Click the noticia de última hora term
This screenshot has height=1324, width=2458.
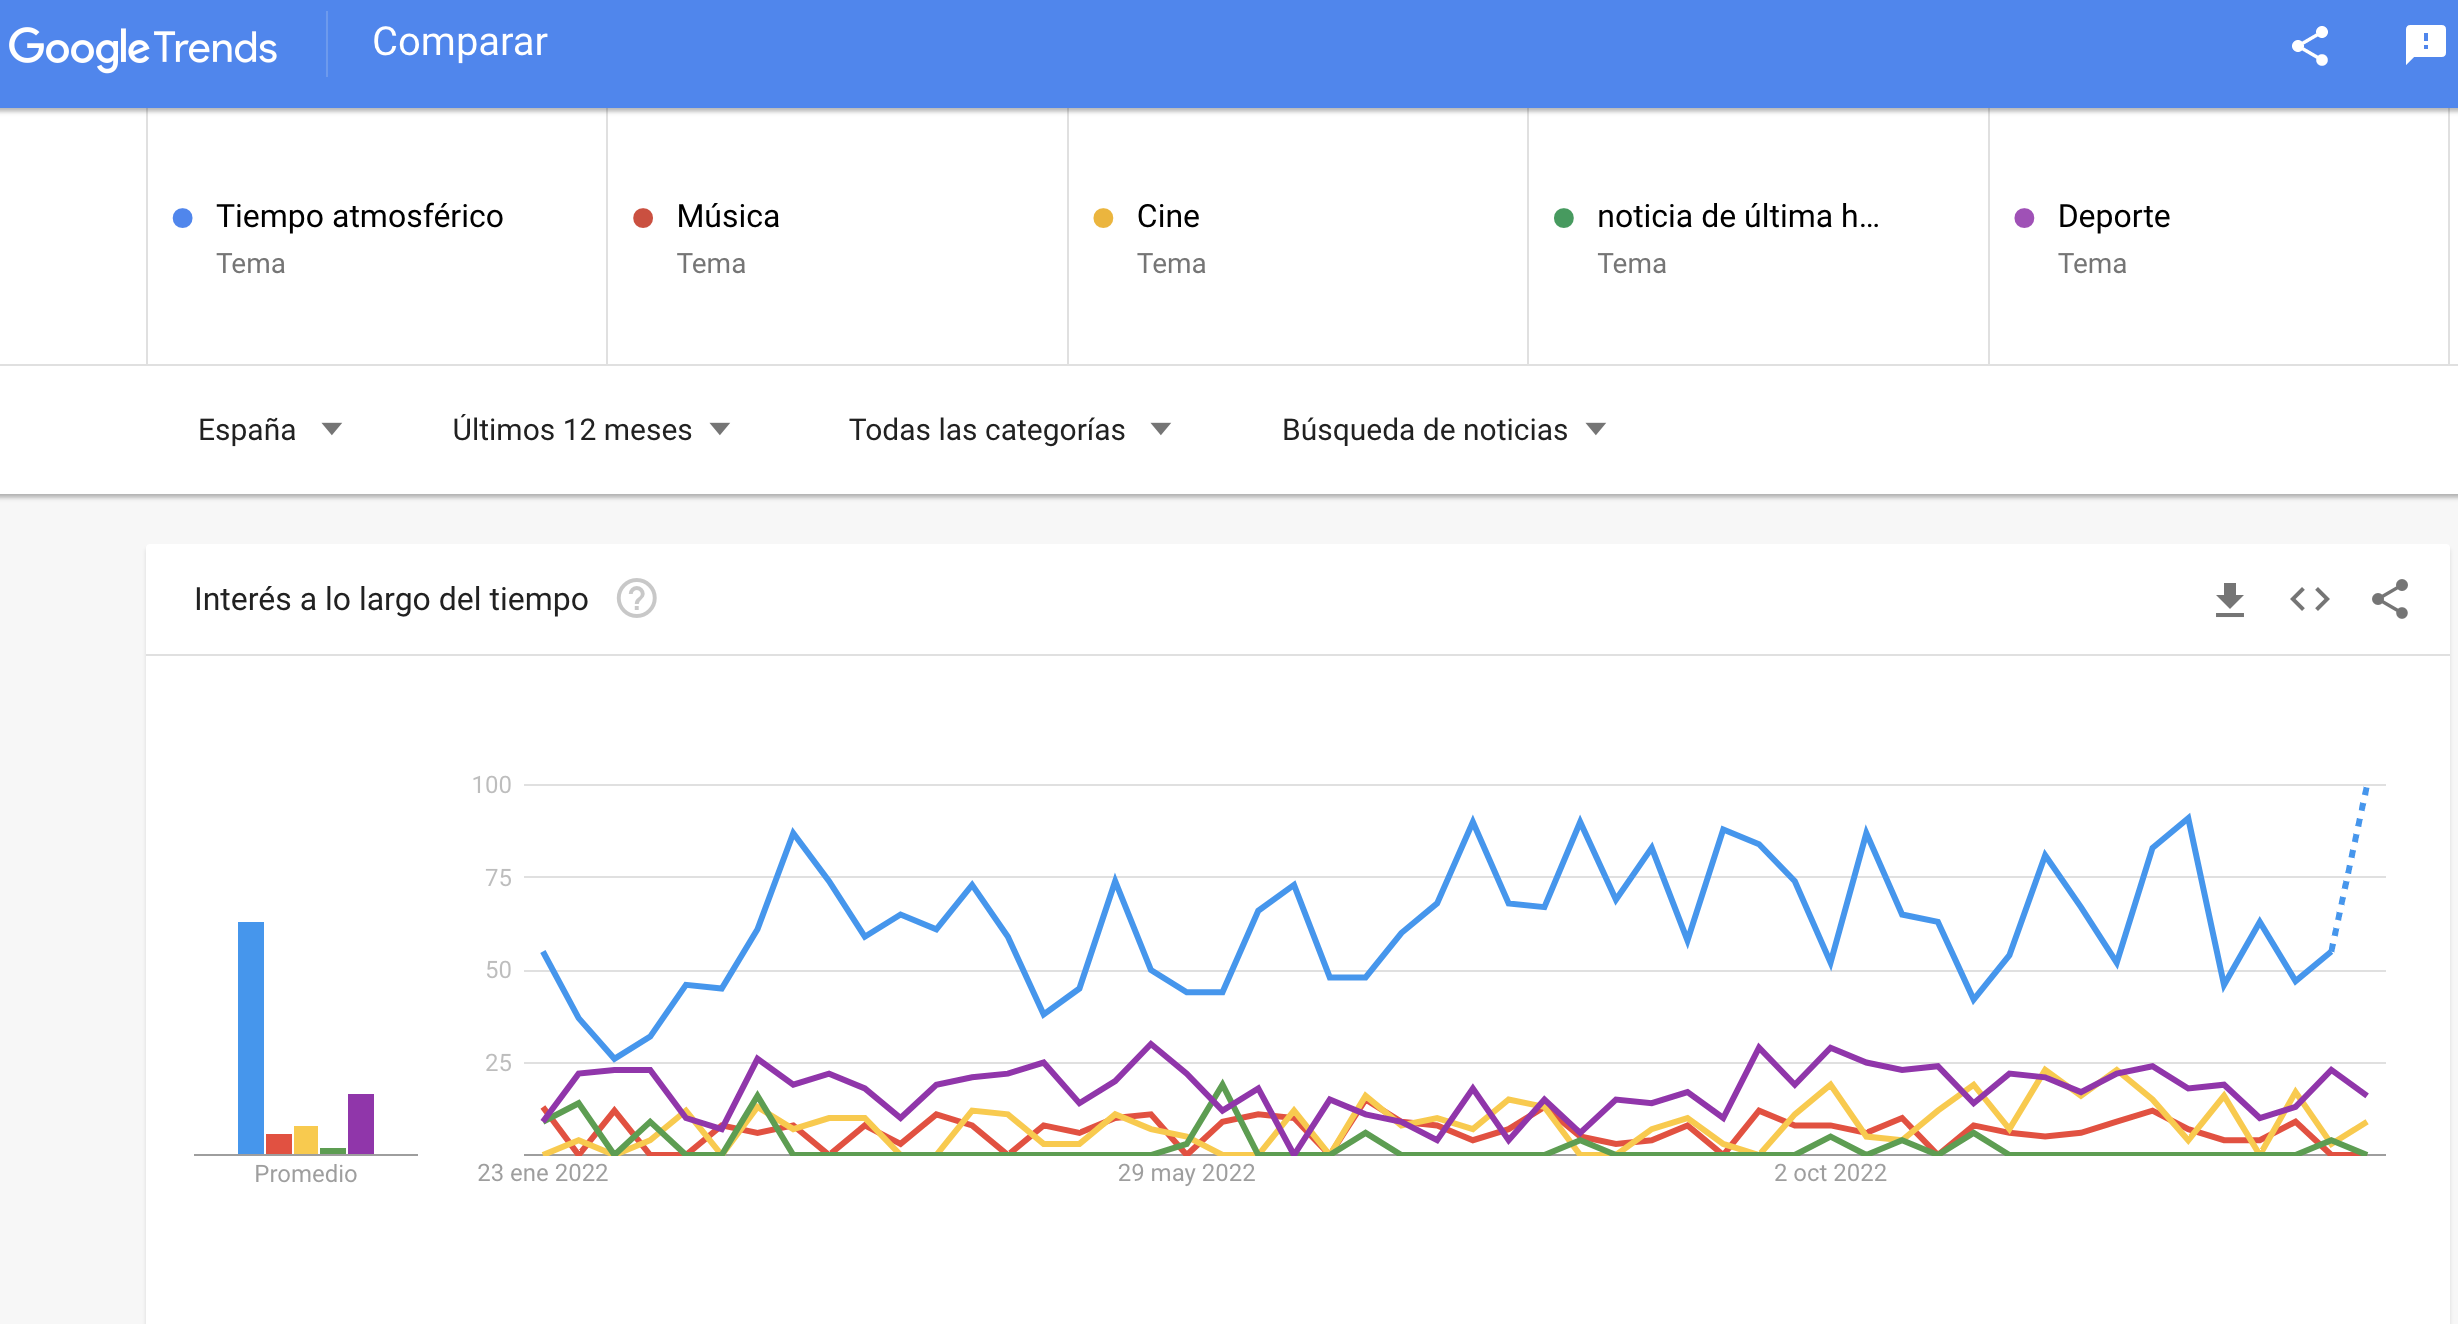pyautogui.click(x=1737, y=217)
